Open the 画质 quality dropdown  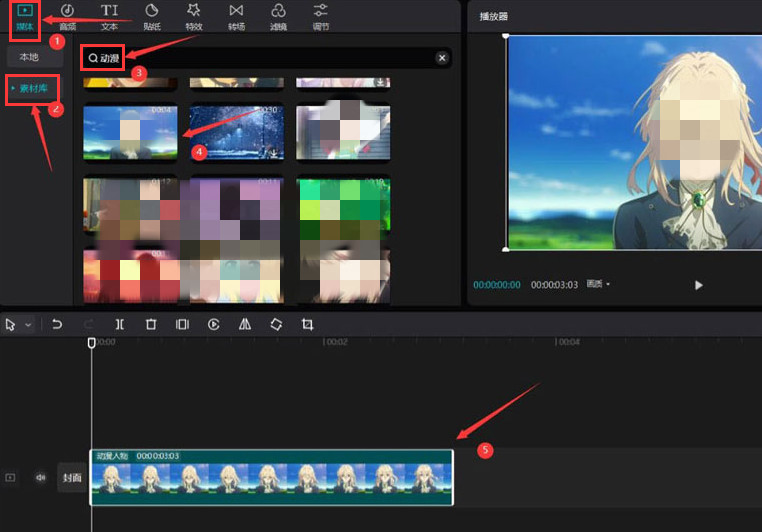pyautogui.click(x=598, y=284)
